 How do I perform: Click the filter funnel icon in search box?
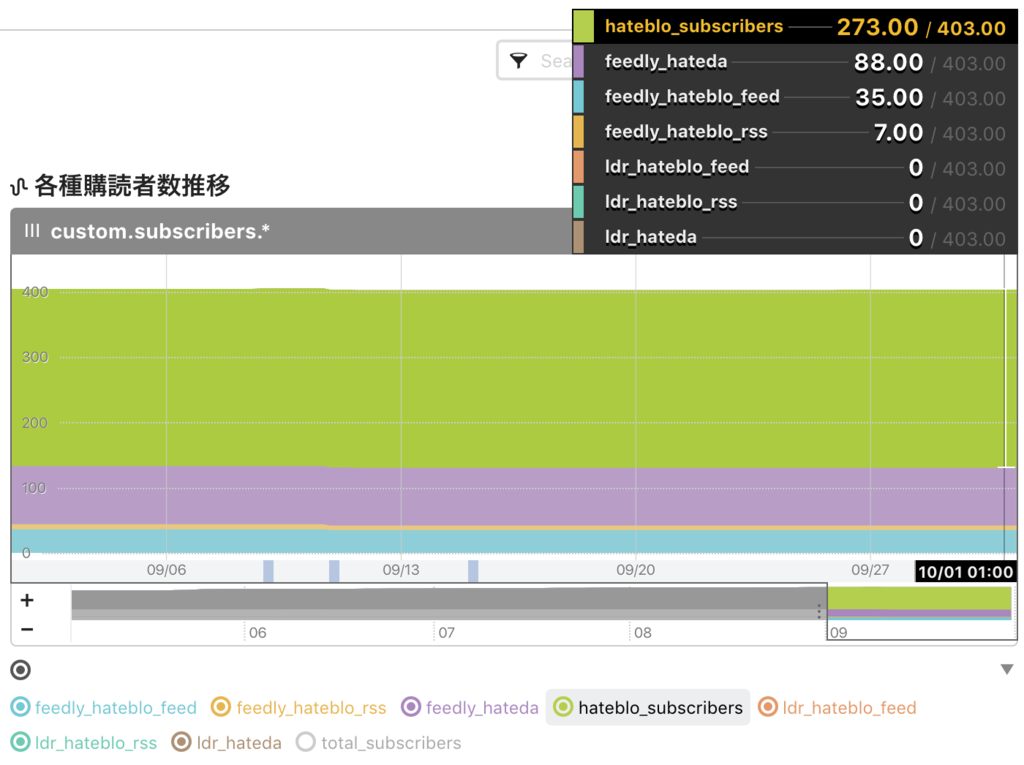[x=519, y=61]
